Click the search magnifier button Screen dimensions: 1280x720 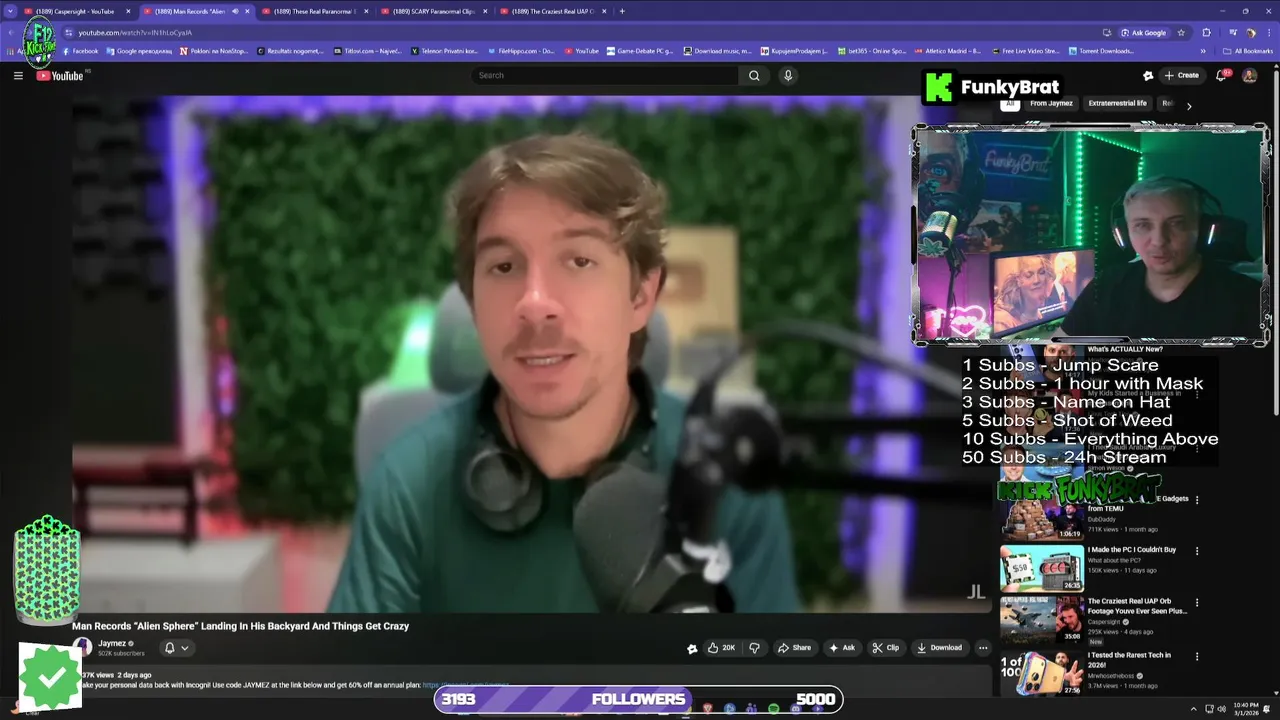point(754,75)
